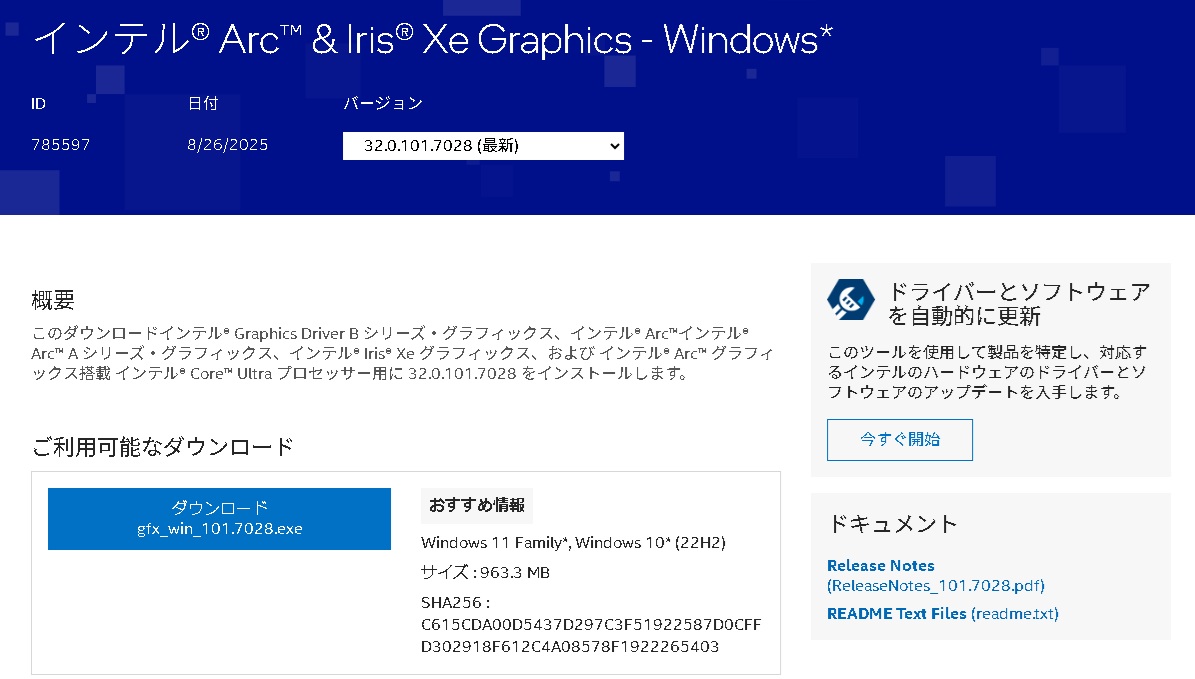This screenshot has height=679, width=1195.
Task: Open the Release Notes link
Action: [x=880, y=565]
